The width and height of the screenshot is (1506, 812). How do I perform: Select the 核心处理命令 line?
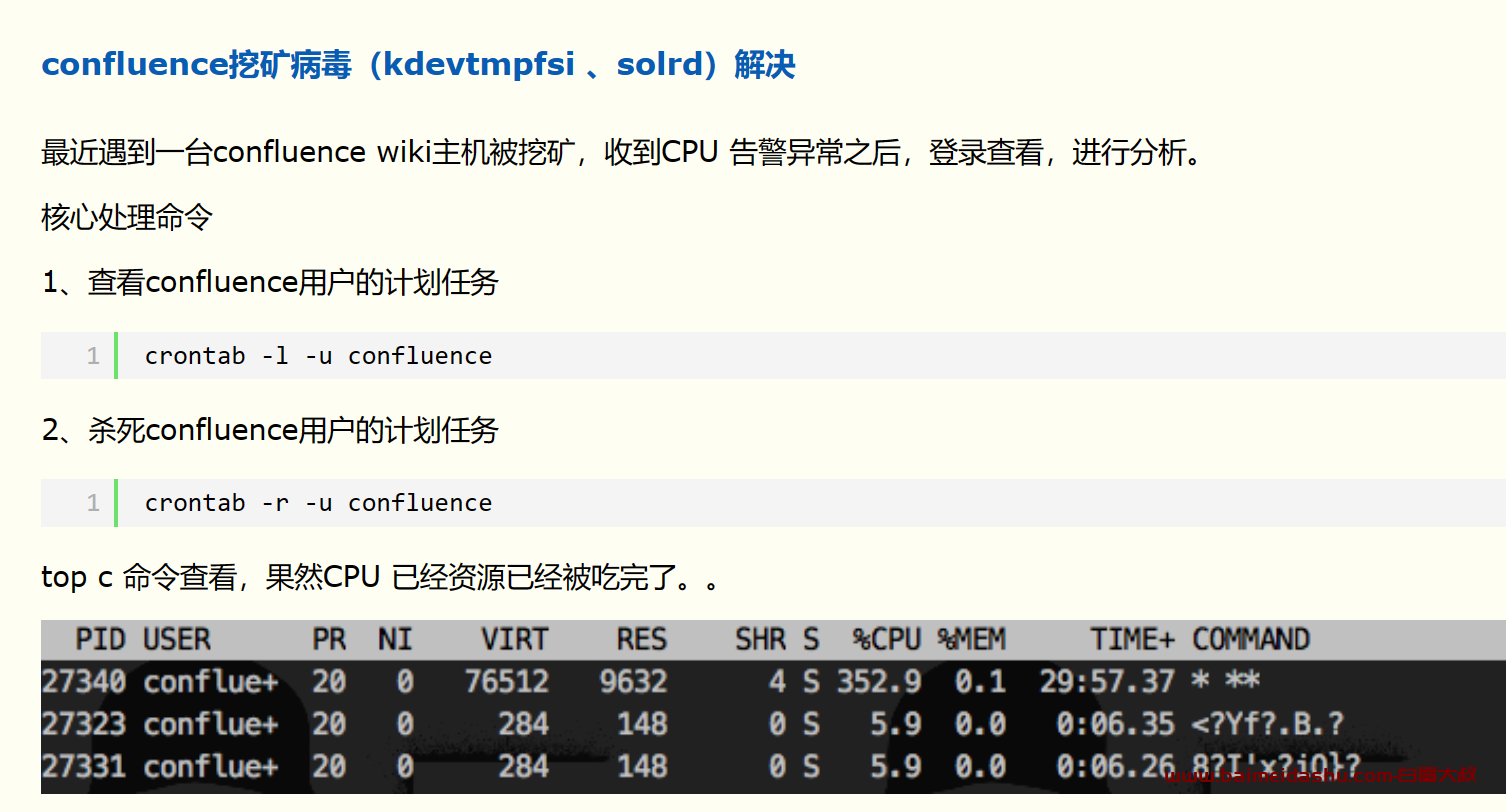tap(127, 217)
